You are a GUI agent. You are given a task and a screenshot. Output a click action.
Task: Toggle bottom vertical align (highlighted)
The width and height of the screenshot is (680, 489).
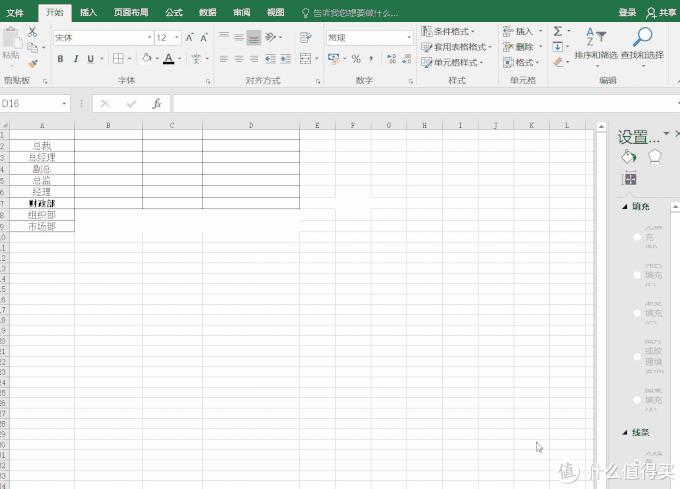pos(254,38)
